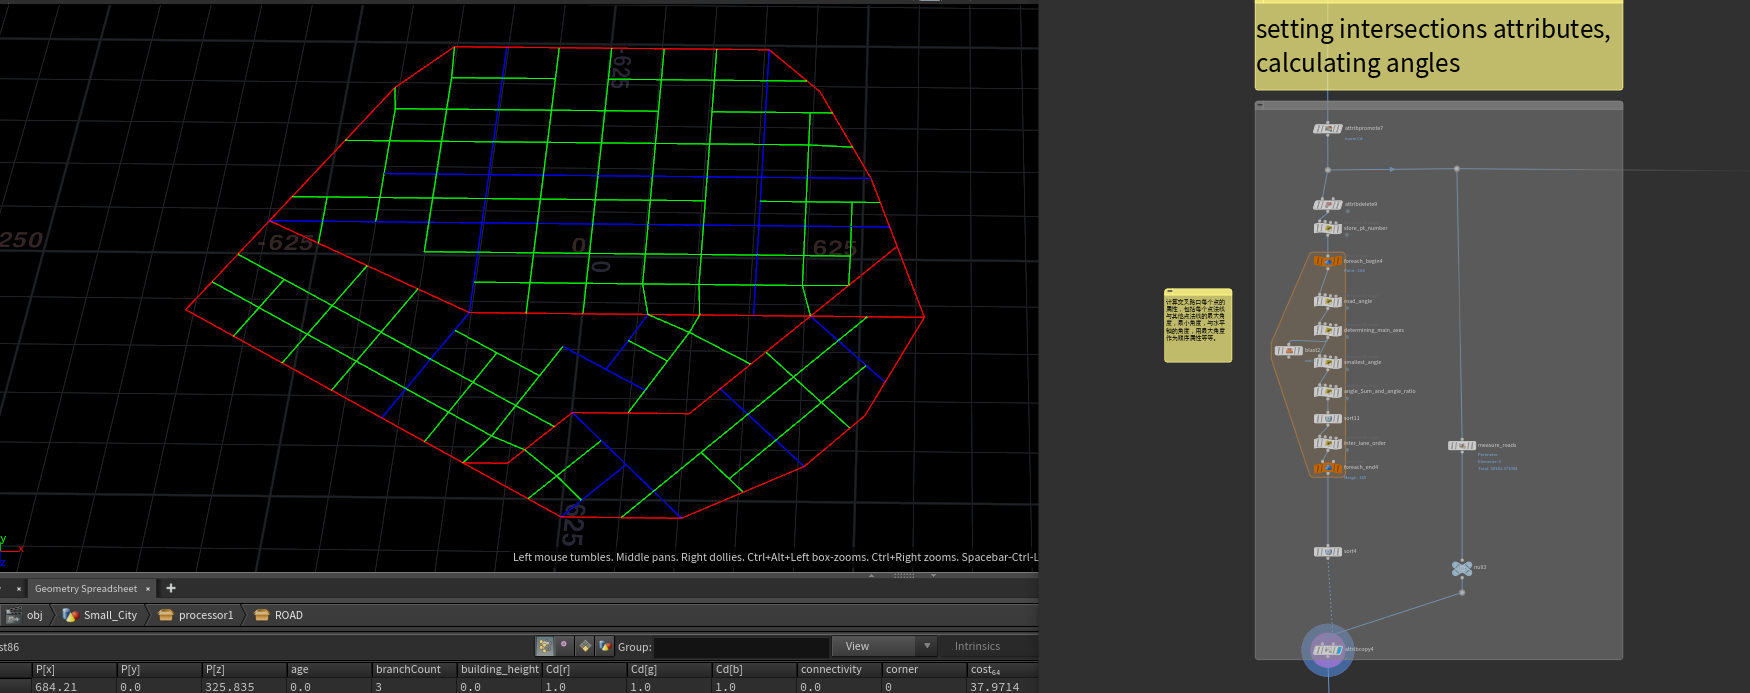Viewport: 1750px width, 693px height.
Task: Select processor1 in the path bar
Action: click(x=205, y=615)
